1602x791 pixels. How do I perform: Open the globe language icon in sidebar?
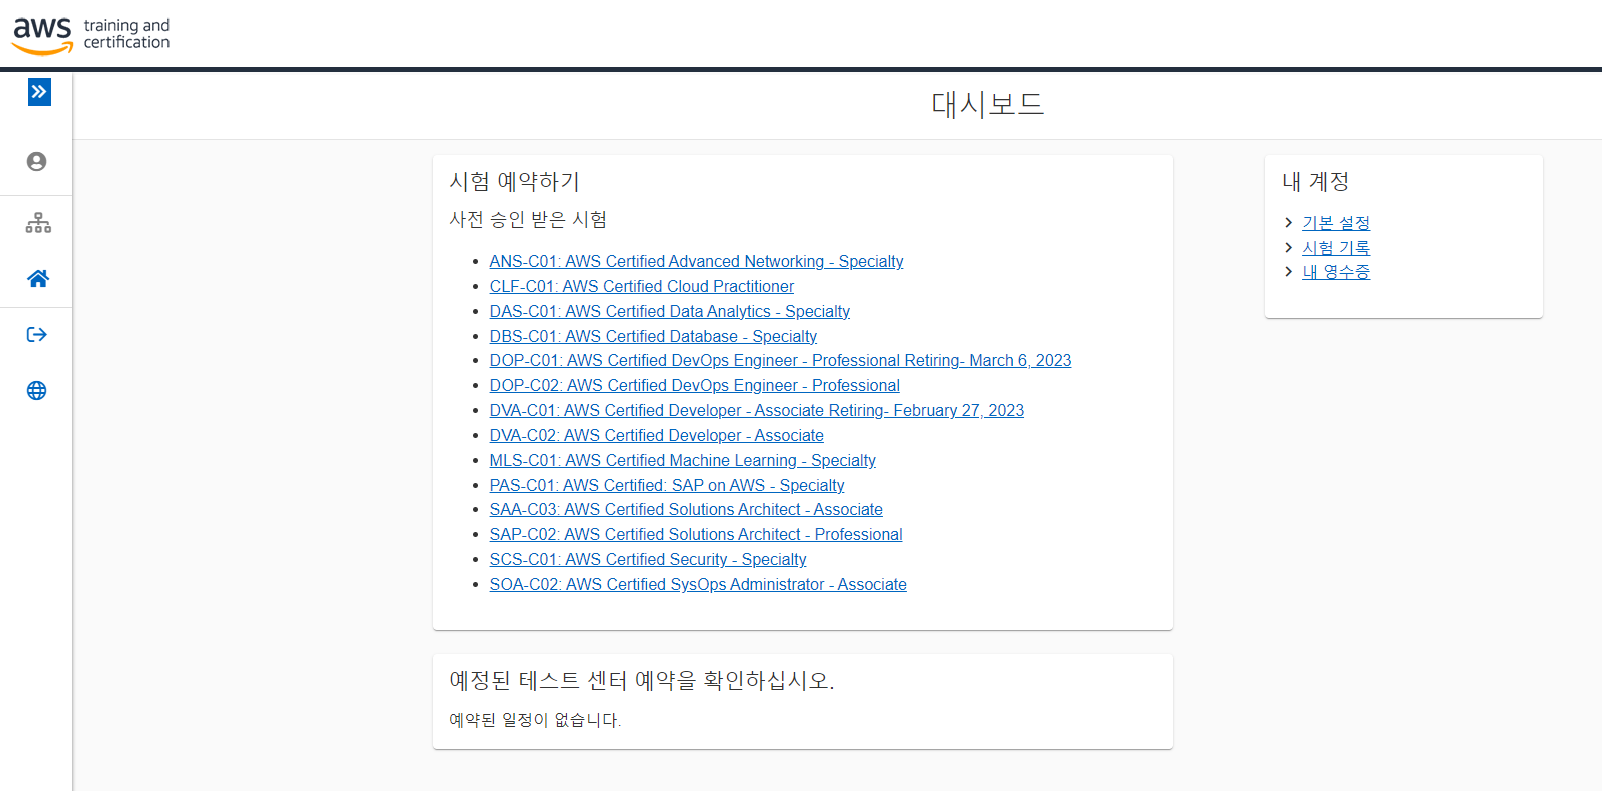tap(37, 391)
